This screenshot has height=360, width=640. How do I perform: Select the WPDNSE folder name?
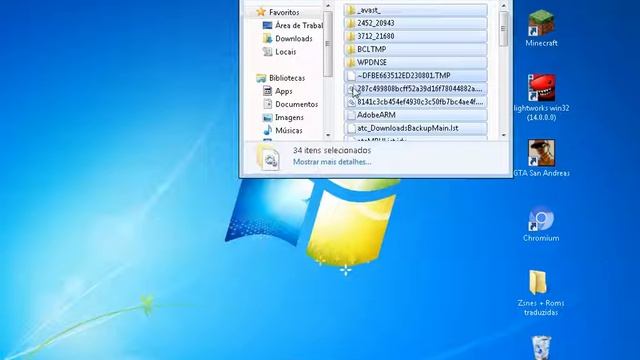(x=372, y=62)
